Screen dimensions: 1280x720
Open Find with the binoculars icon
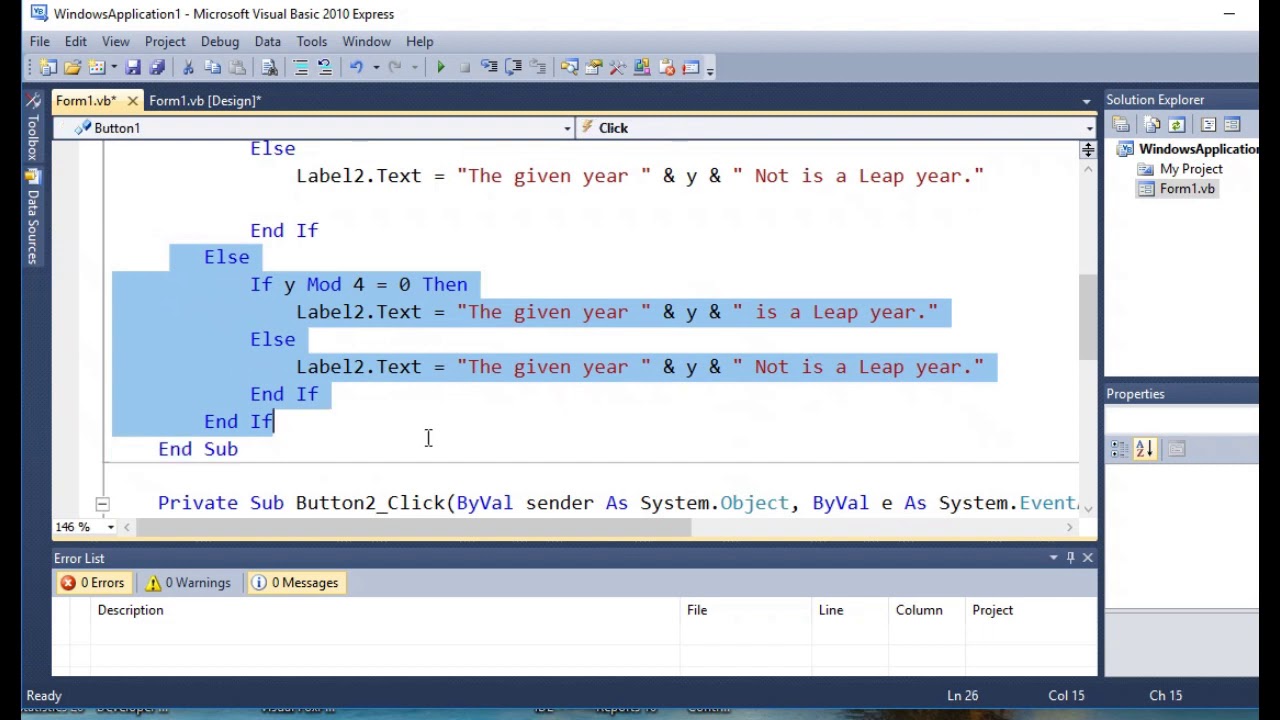pos(269,67)
